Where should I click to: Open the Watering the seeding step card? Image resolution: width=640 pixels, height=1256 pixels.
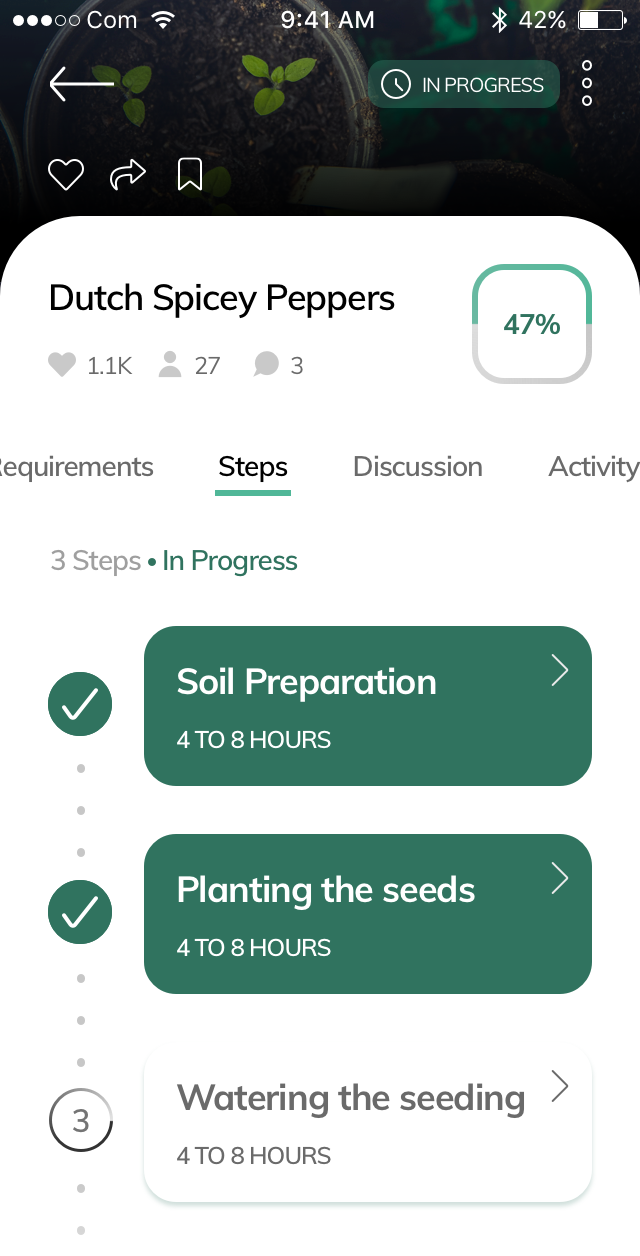pyautogui.click(x=350, y=1125)
